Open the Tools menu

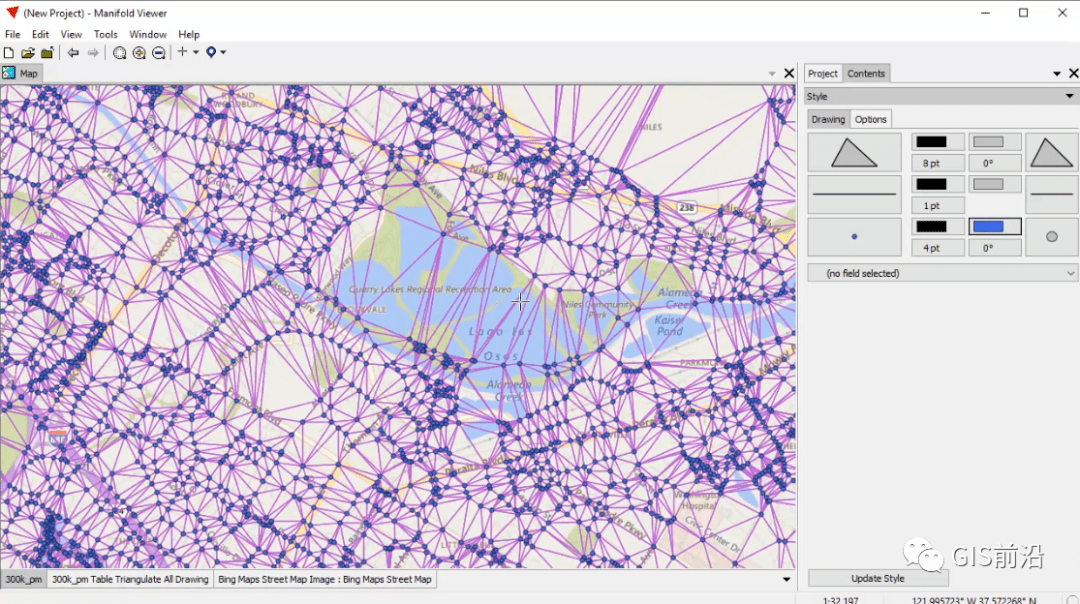coord(105,34)
